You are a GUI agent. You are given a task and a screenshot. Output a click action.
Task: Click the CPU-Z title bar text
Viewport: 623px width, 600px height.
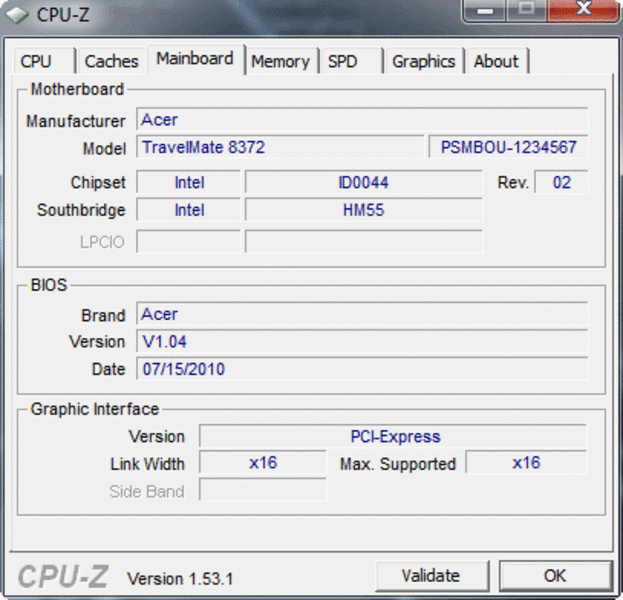coord(63,15)
